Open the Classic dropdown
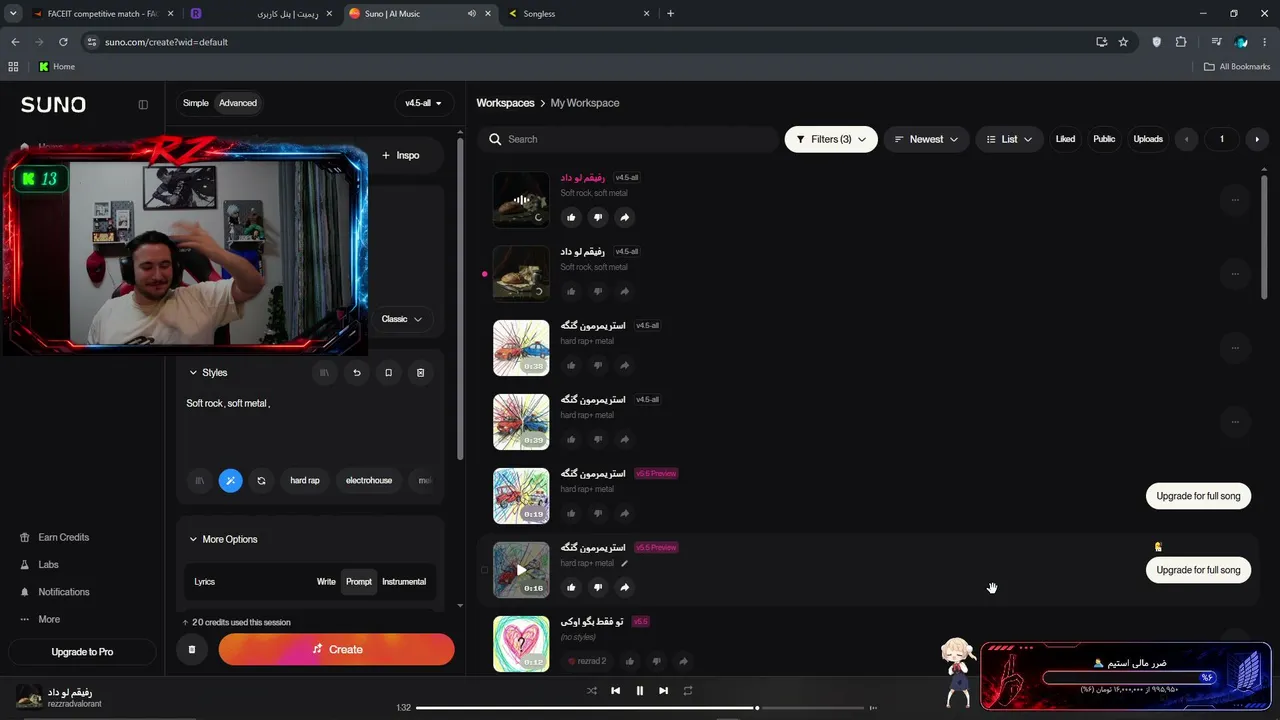The height and width of the screenshot is (720, 1280). point(402,319)
